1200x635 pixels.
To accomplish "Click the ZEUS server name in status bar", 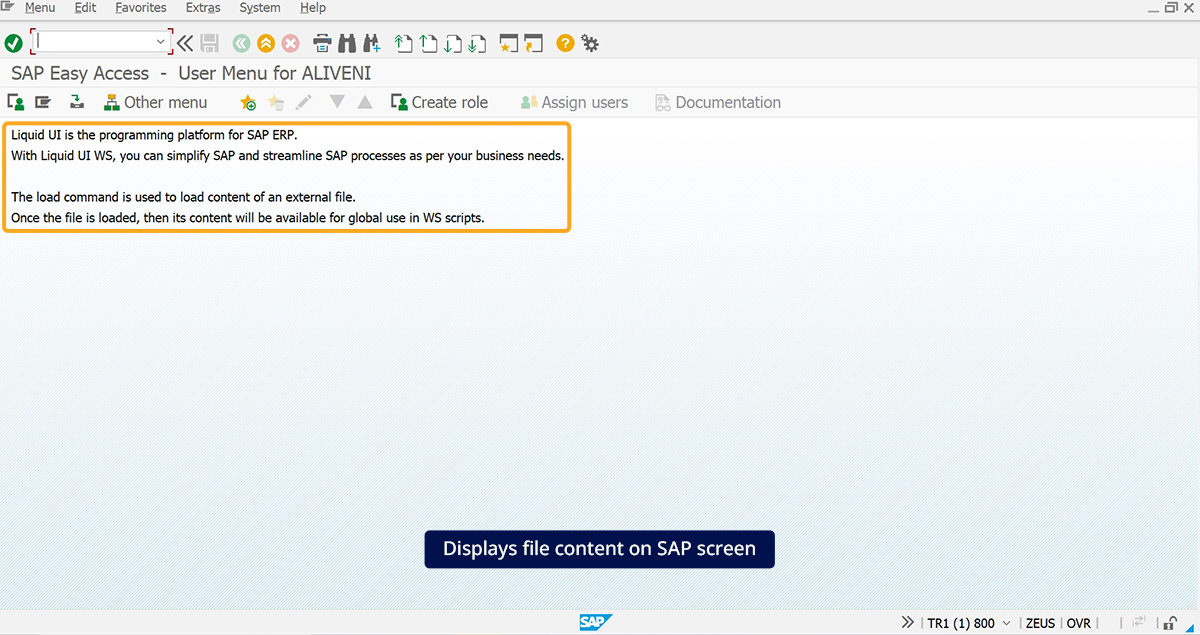I will (x=1040, y=623).
